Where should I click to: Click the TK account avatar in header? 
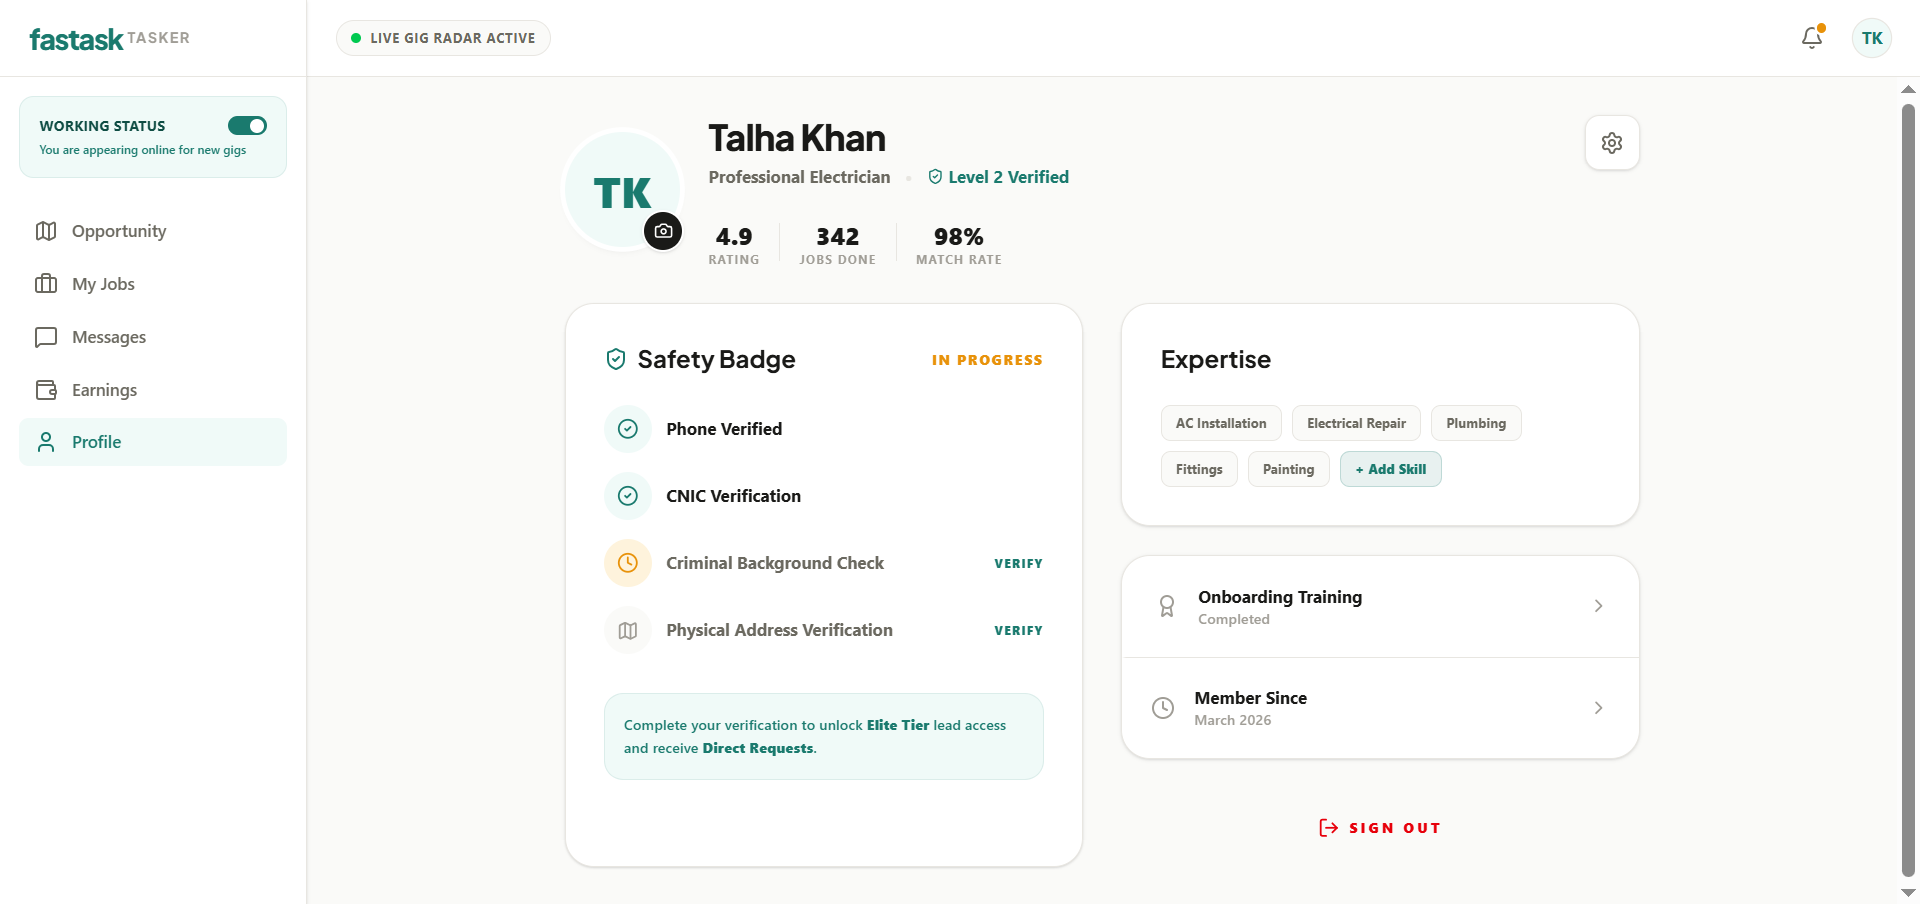click(1872, 38)
